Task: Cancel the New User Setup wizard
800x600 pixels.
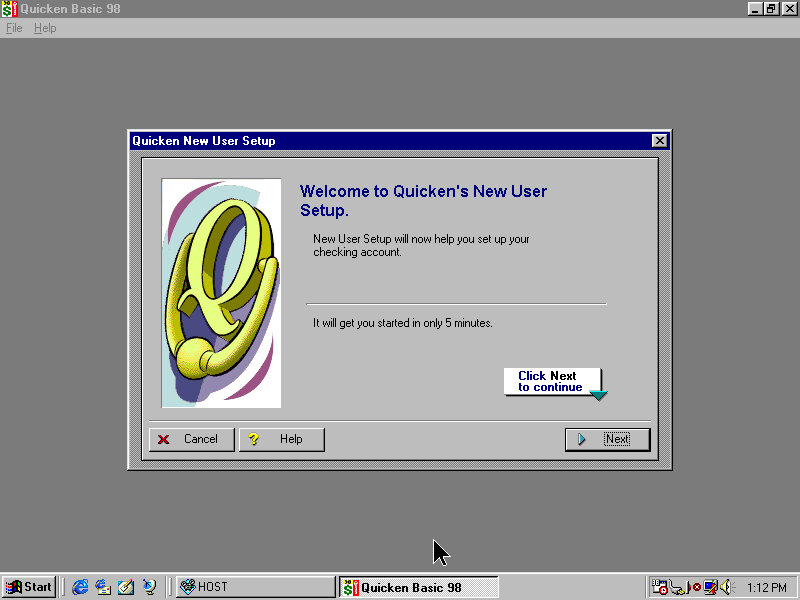Action: click(191, 439)
